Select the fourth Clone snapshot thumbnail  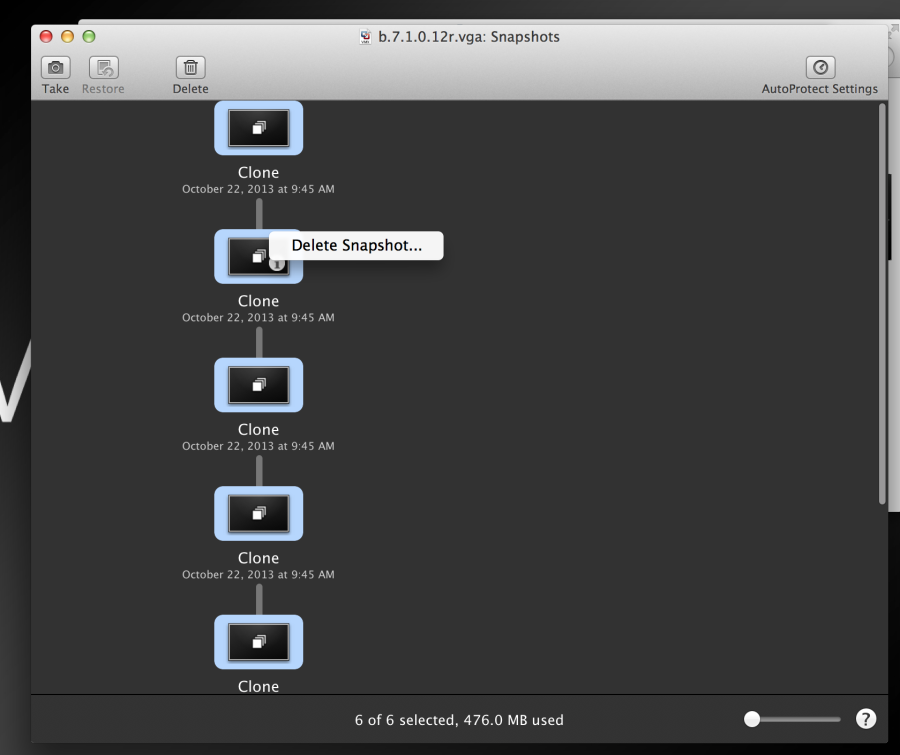(259, 513)
